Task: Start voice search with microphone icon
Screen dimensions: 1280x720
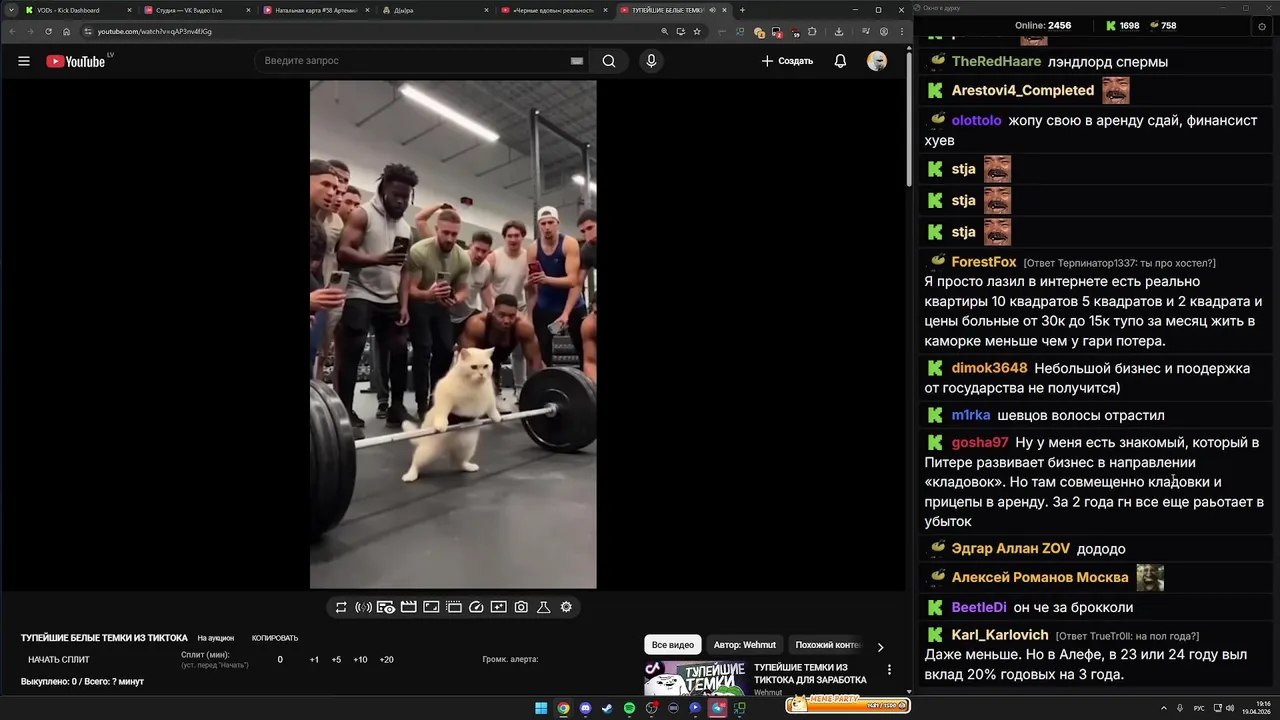Action: pyautogui.click(x=651, y=61)
